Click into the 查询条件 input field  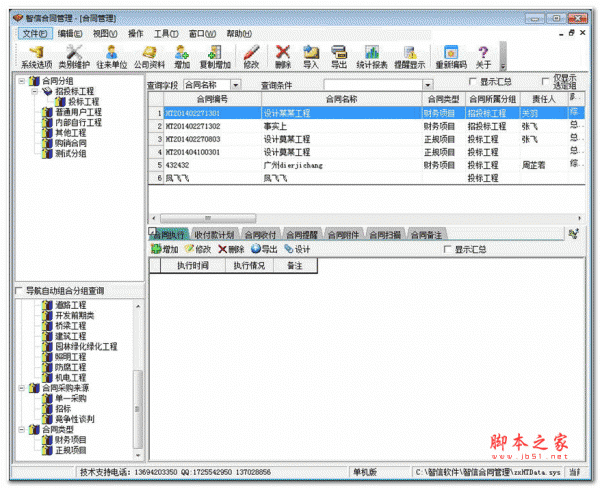click(373, 85)
